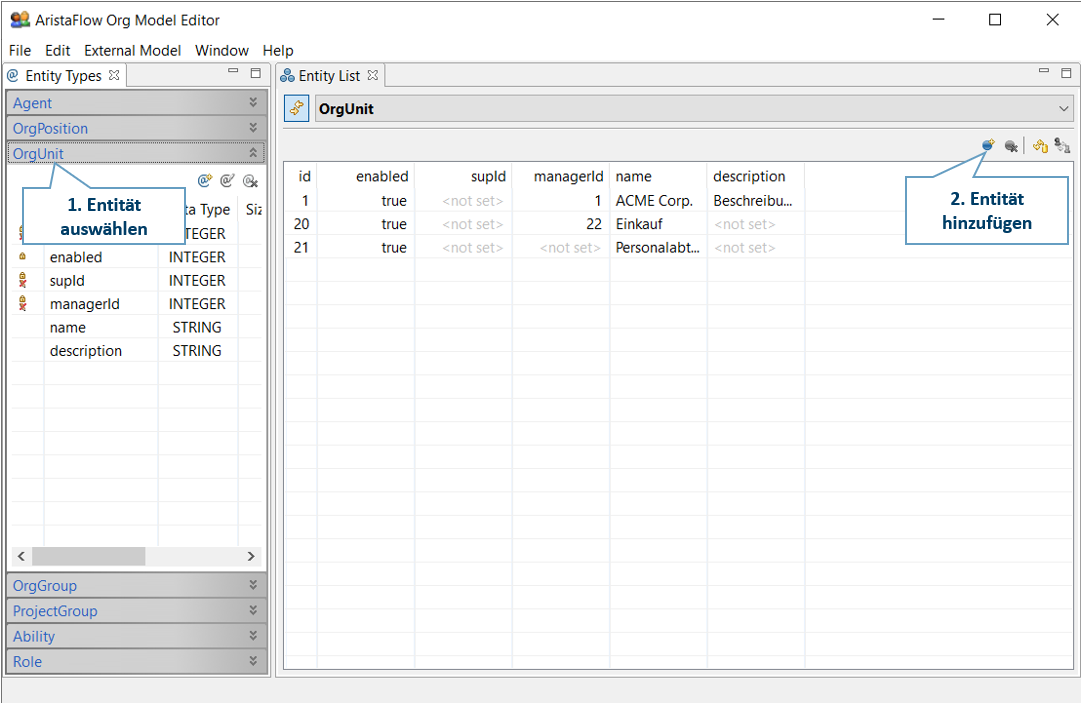Open the Edit menu
Screen dimensions: 1081x707
(58, 50)
